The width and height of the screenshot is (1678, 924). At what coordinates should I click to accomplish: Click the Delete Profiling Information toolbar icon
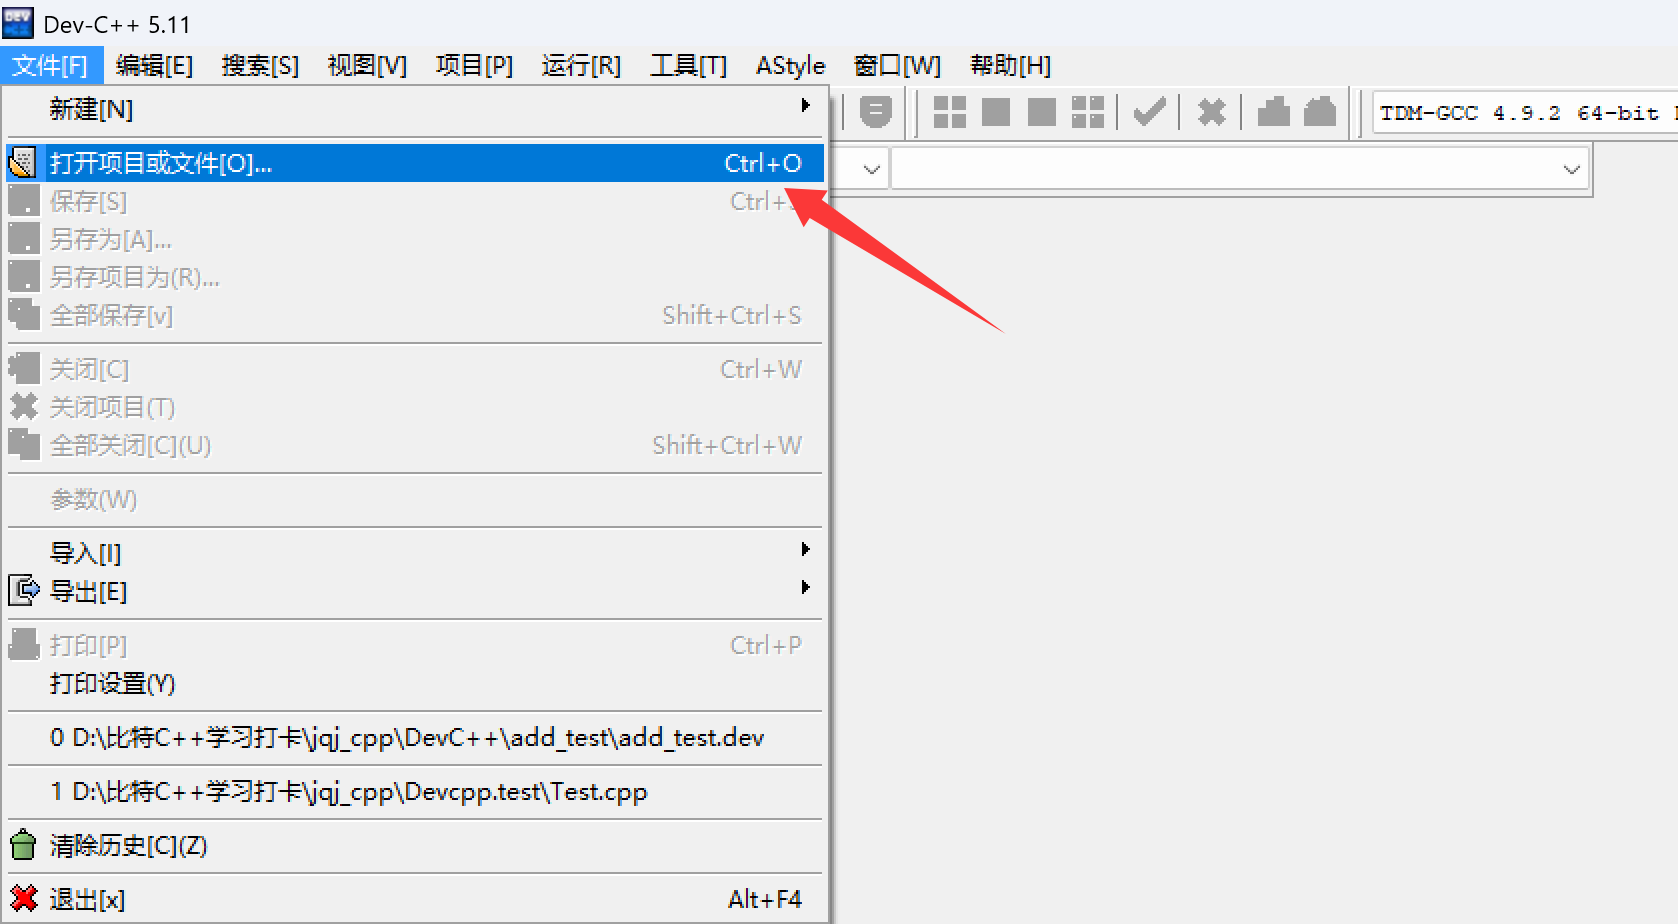pyautogui.click(x=1320, y=112)
